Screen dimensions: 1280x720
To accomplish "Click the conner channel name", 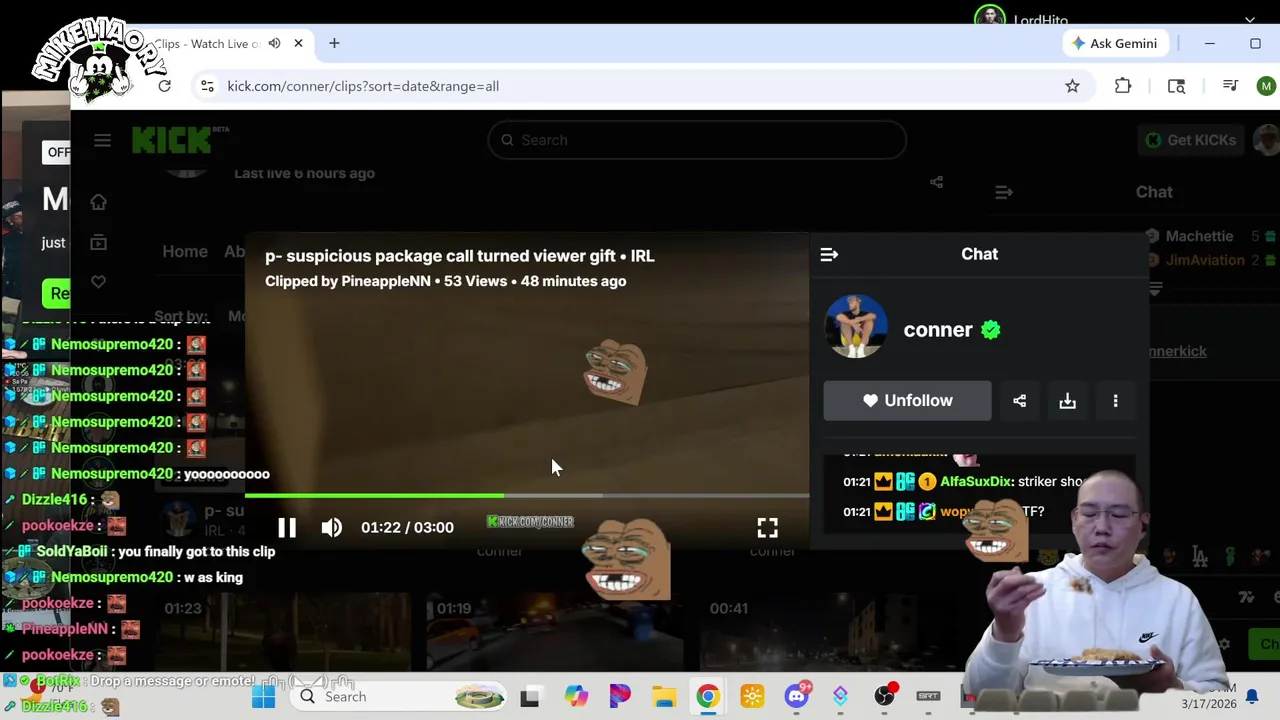I will tap(938, 329).
